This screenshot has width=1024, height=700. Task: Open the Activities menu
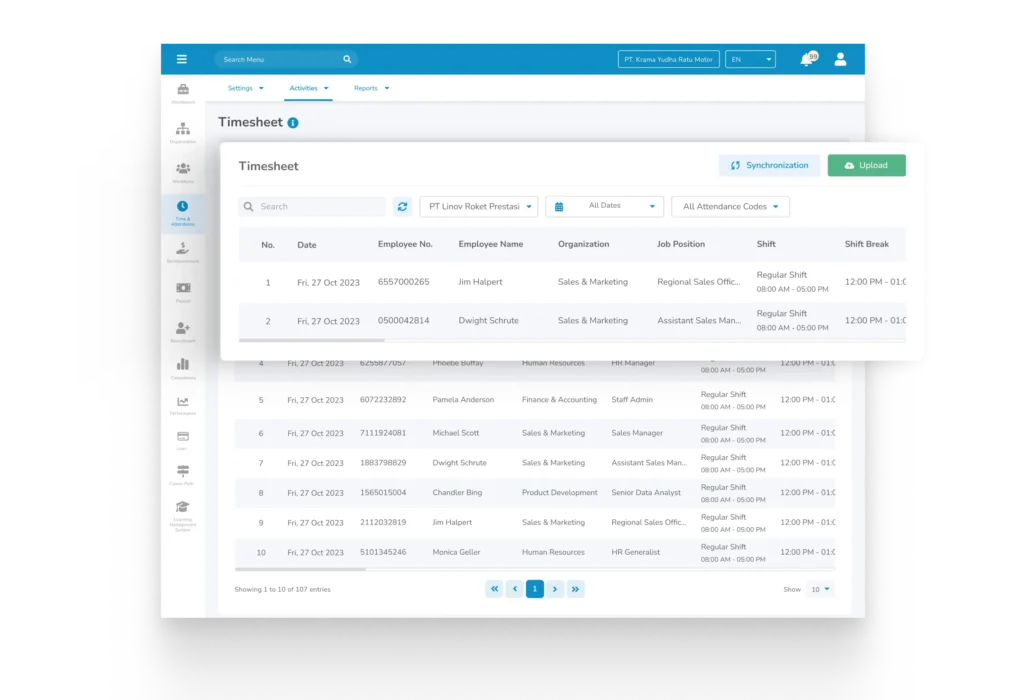coord(308,88)
